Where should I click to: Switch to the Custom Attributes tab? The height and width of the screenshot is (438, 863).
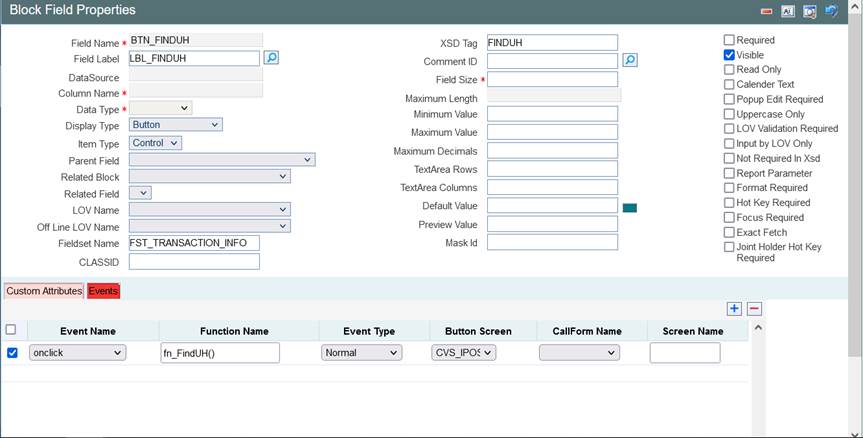pos(44,291)
